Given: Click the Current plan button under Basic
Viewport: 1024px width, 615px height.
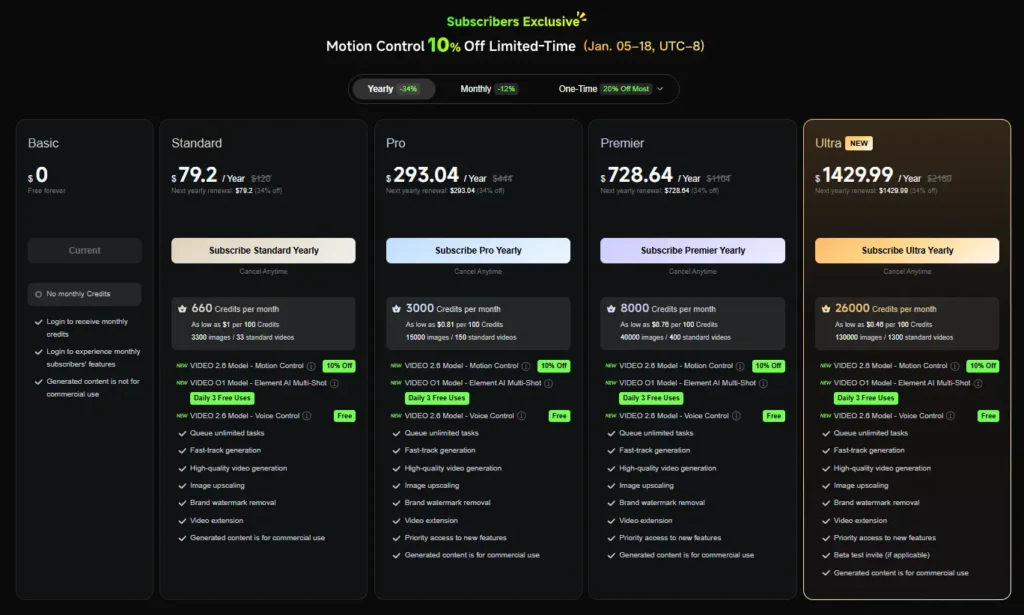Looking at the screenshot, I should 85,250.
